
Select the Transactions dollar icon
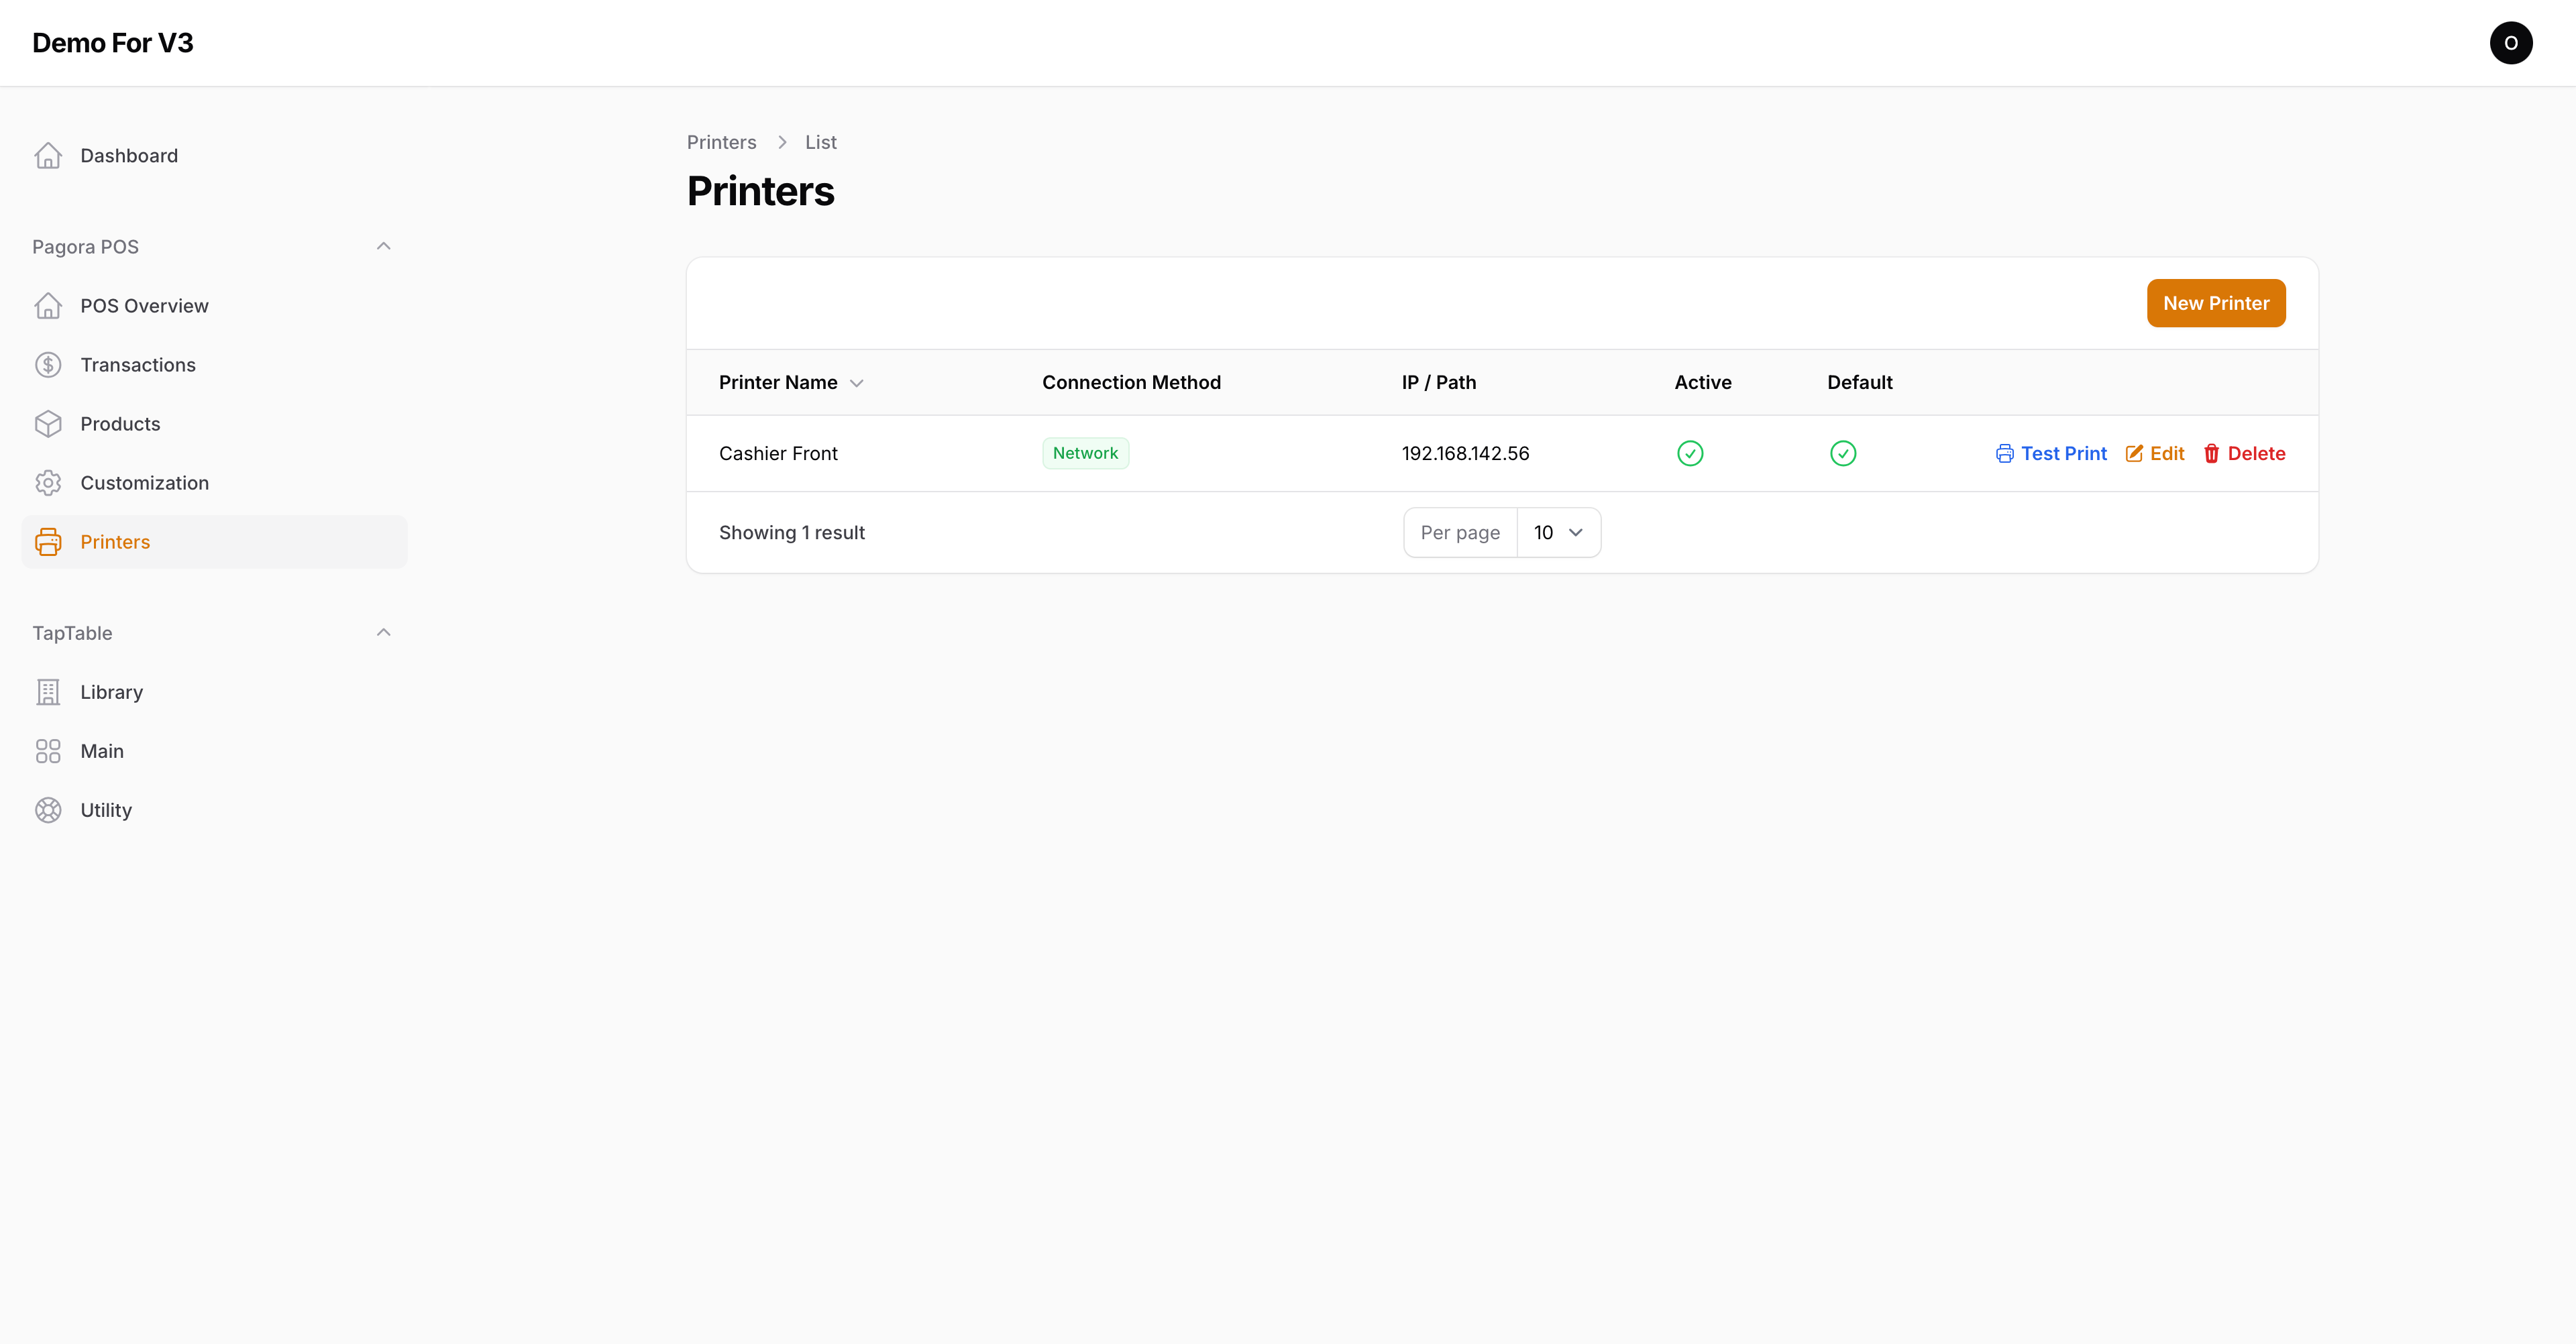48,364
